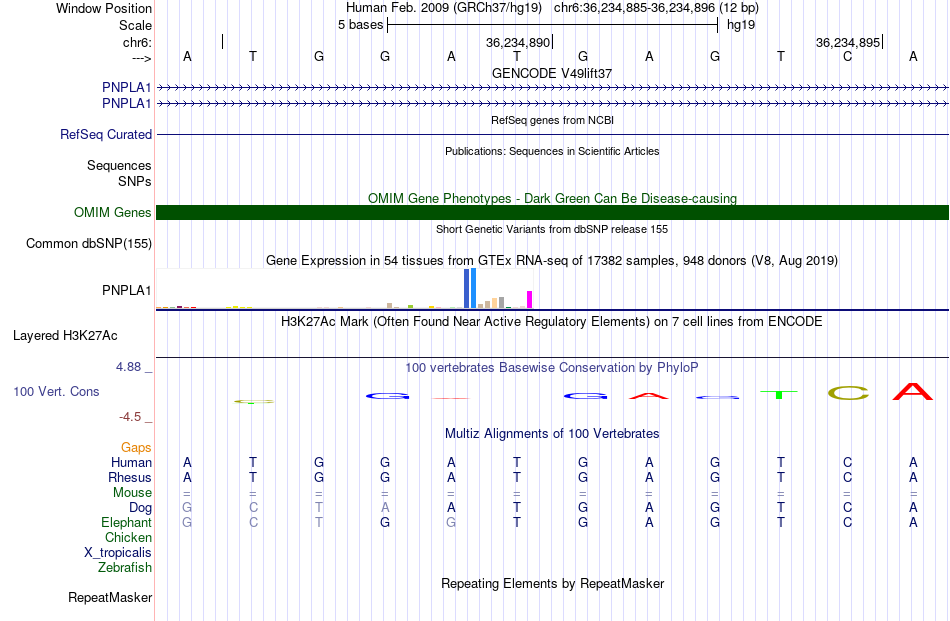The image size is (950, 621).
Task: Click Repeating Elements by RepeatMasker title
Action: pos(552,583)
